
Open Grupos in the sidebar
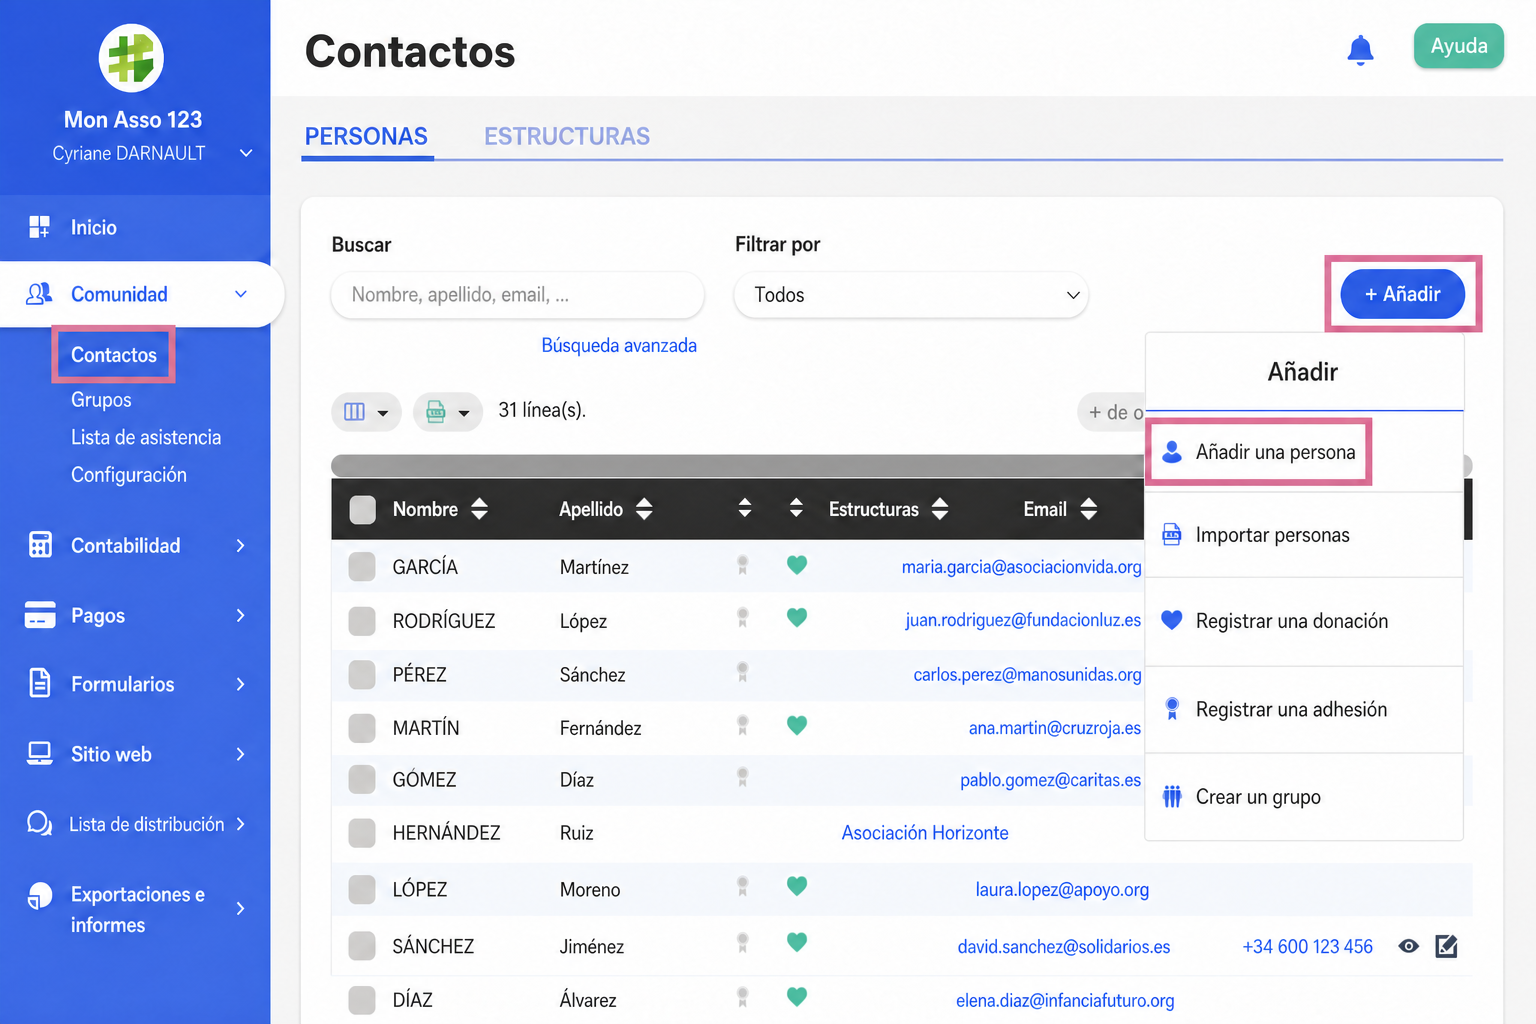(101, 400)
